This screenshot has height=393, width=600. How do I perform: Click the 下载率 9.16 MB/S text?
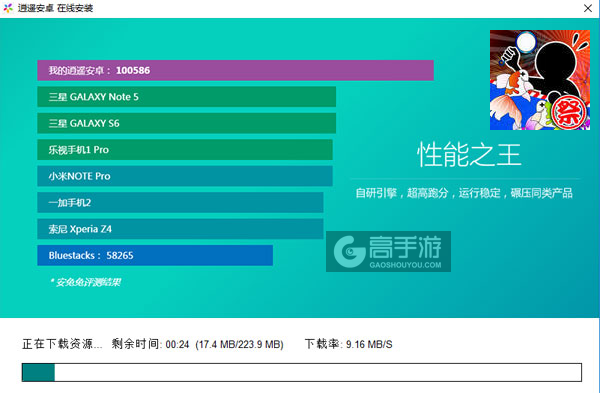349,344
